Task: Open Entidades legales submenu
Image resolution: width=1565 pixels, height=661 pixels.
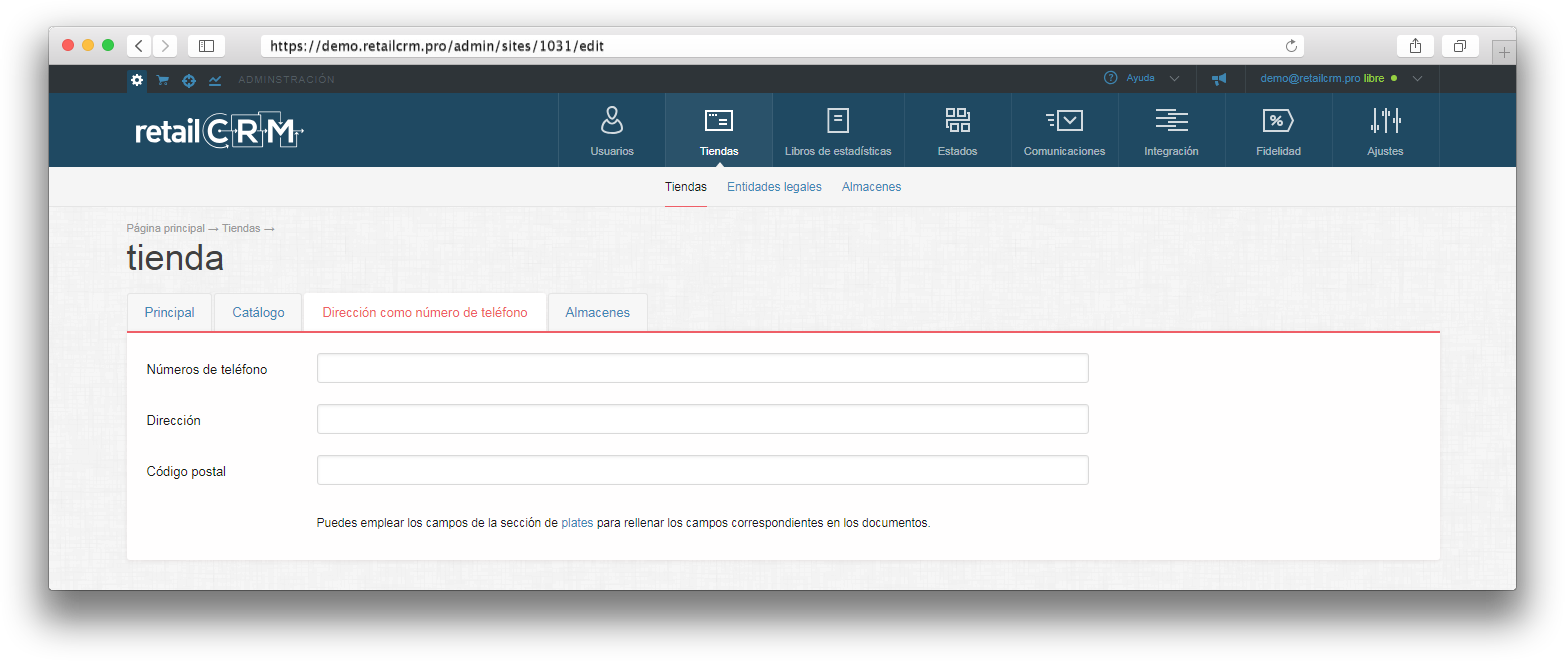Action: [x=774, y=187]
